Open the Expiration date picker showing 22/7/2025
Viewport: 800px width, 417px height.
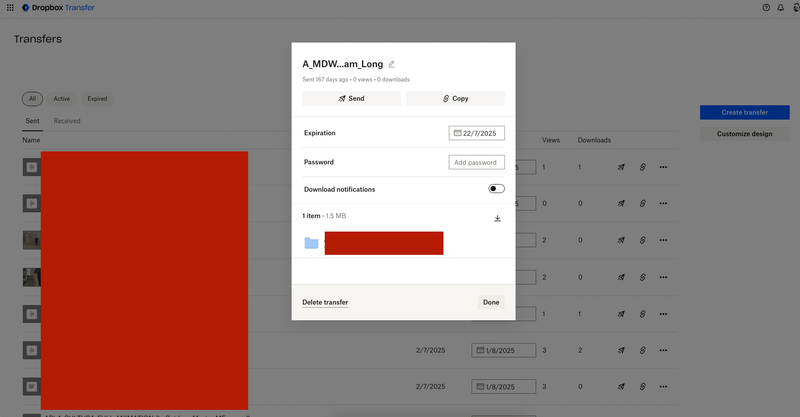(477, 133)
